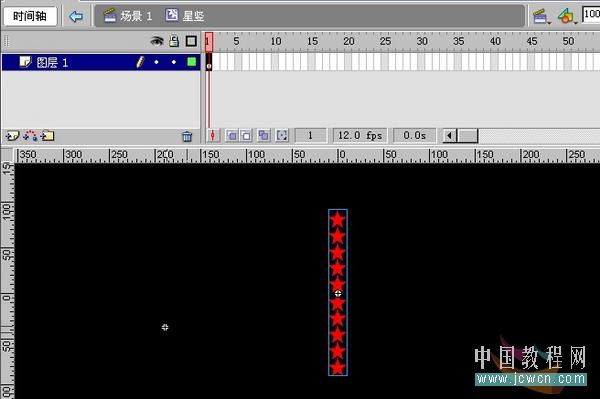Click the star column's center registration point
This screenshot has width=600, height=399.
point(338,293)
